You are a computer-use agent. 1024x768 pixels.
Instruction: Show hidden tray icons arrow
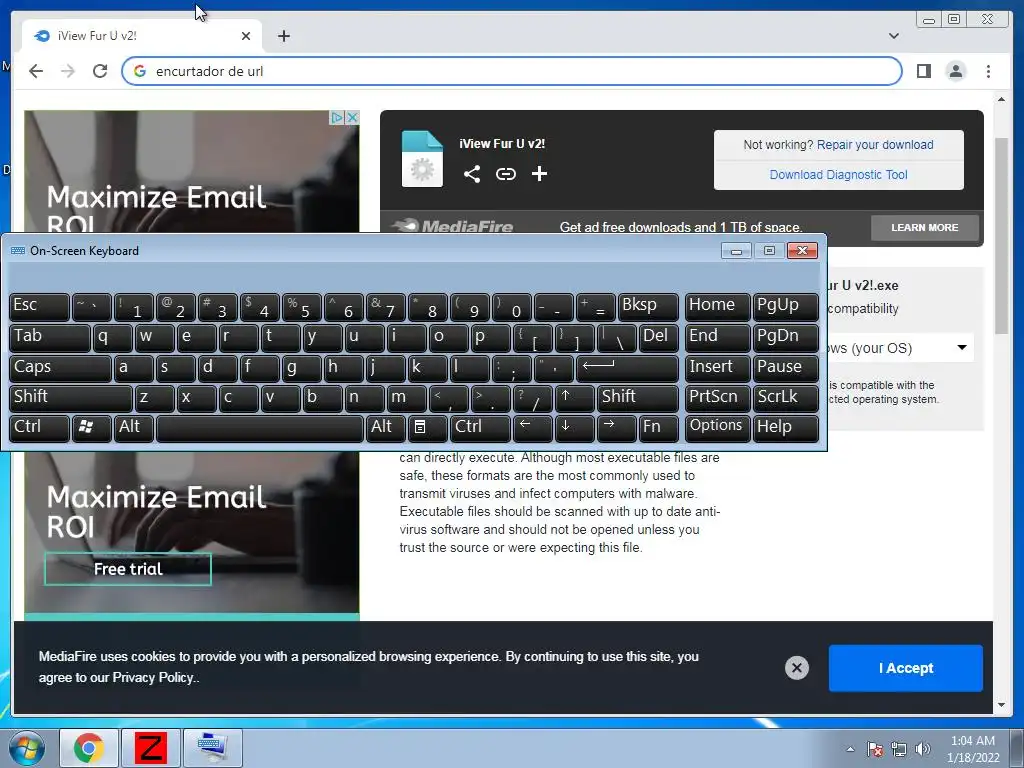point(850,749)
